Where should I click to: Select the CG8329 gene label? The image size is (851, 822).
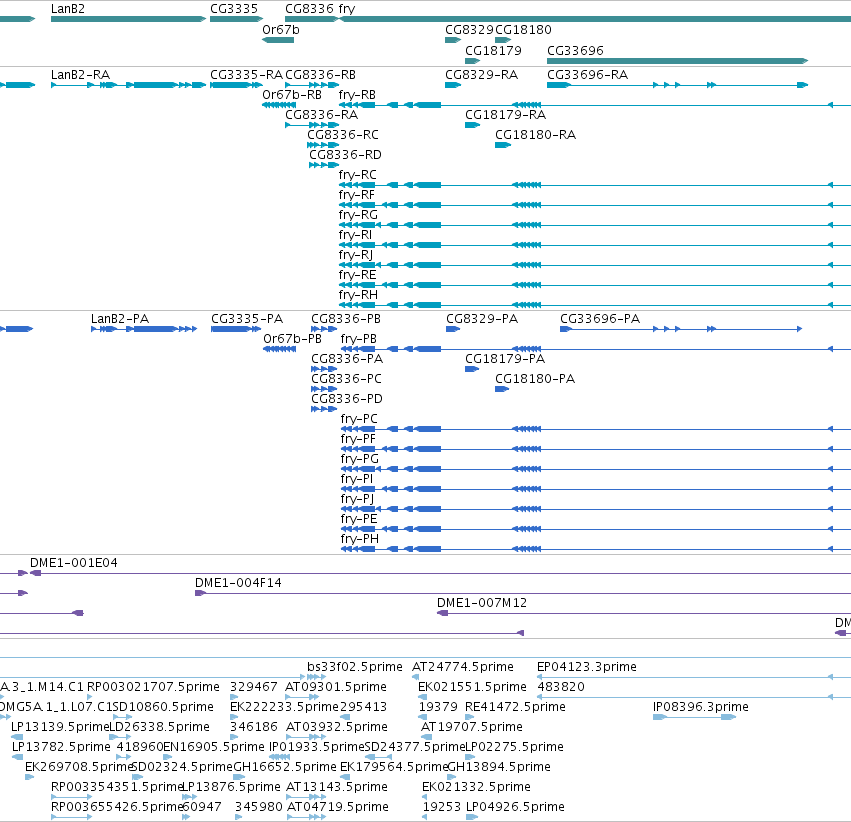[469, 29]
